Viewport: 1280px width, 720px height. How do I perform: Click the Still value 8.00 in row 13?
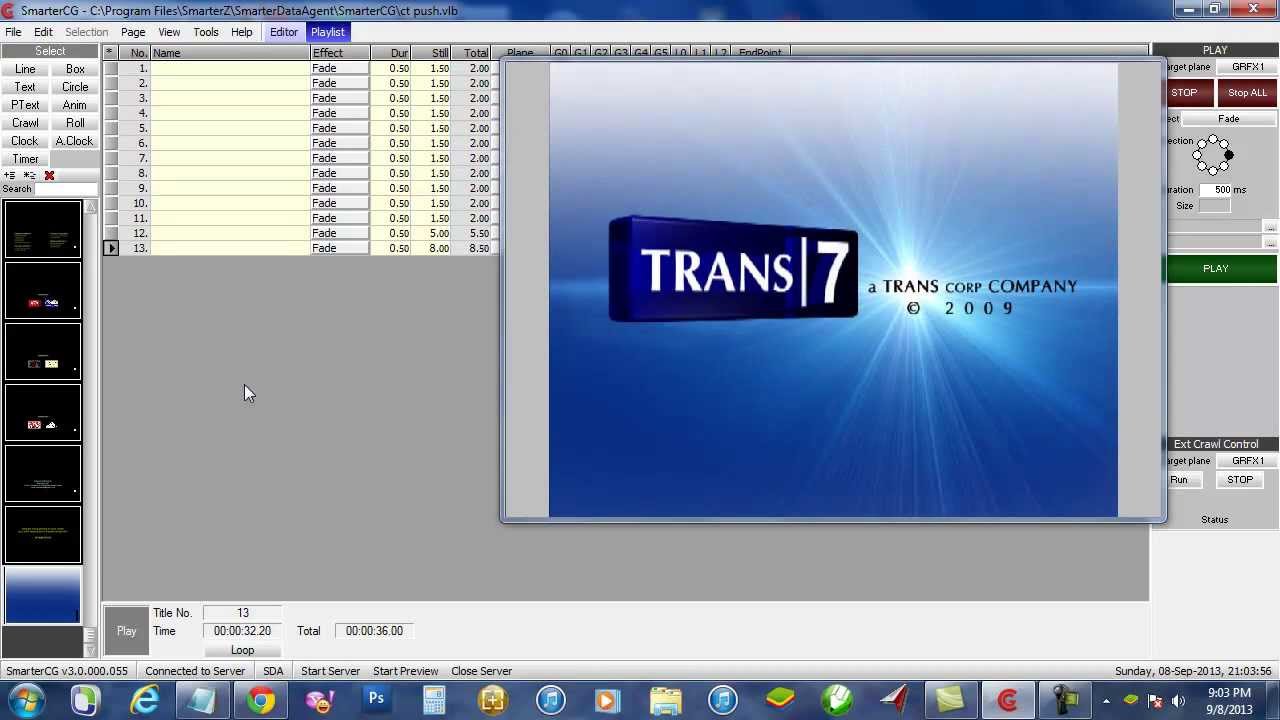[431, 249]
